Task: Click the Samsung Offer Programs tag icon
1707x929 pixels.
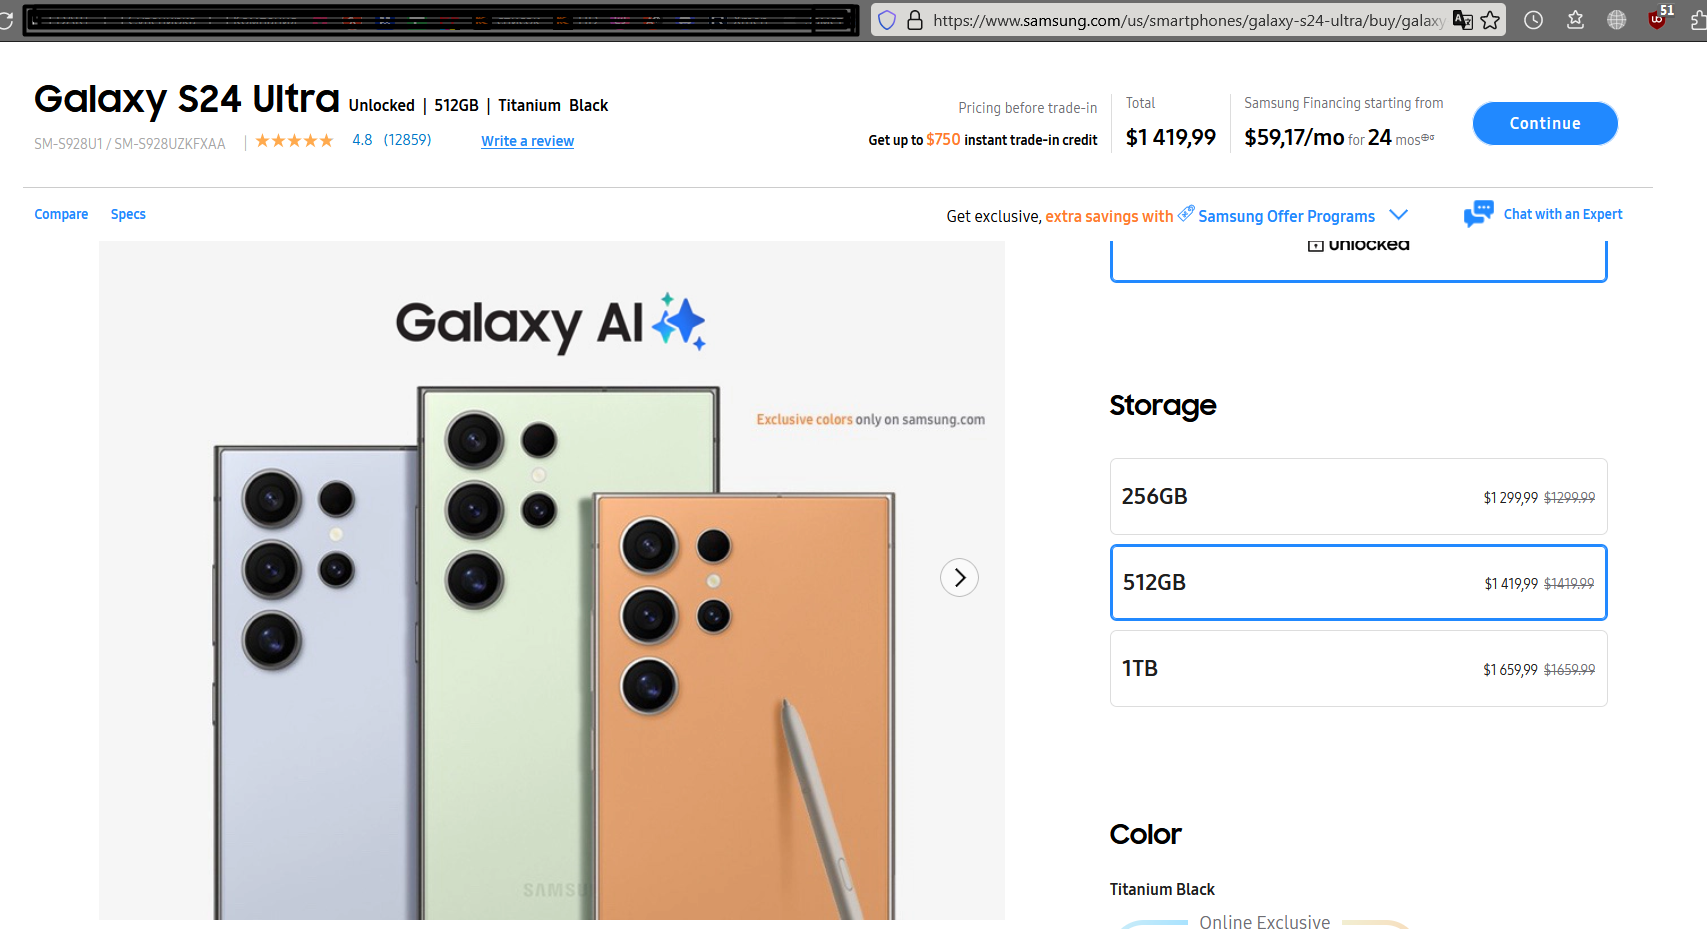Action: click(x=1186, y=213)
